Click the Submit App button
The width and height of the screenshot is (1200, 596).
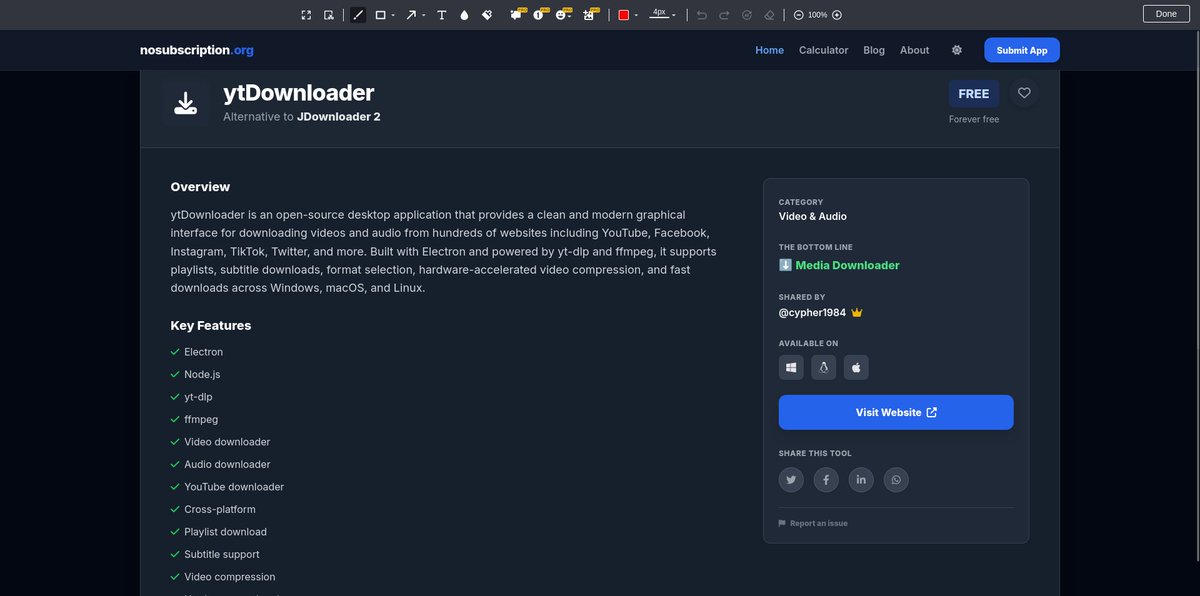pyautogui.click(x=1022, y=50)
